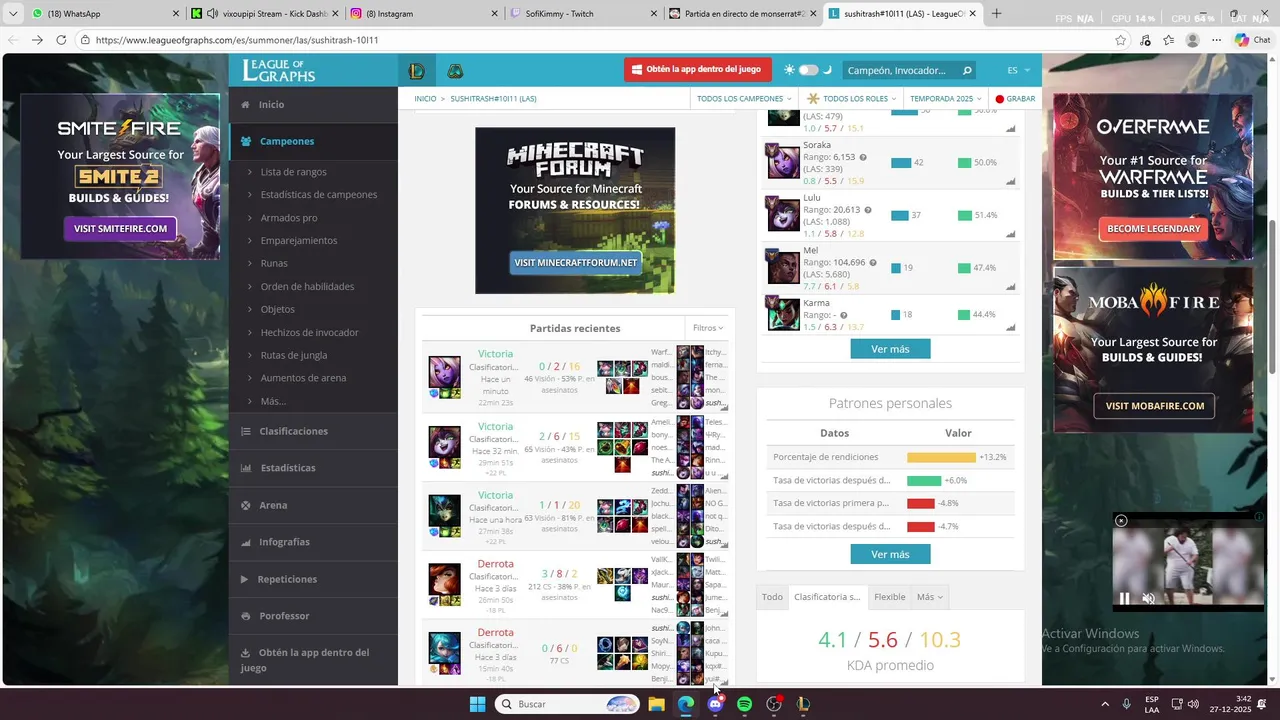Image resolution: width=1280 pixels, height=720 pixels.
Task: Open the Temporada 2025 dropdown
Action: [945, 99]
